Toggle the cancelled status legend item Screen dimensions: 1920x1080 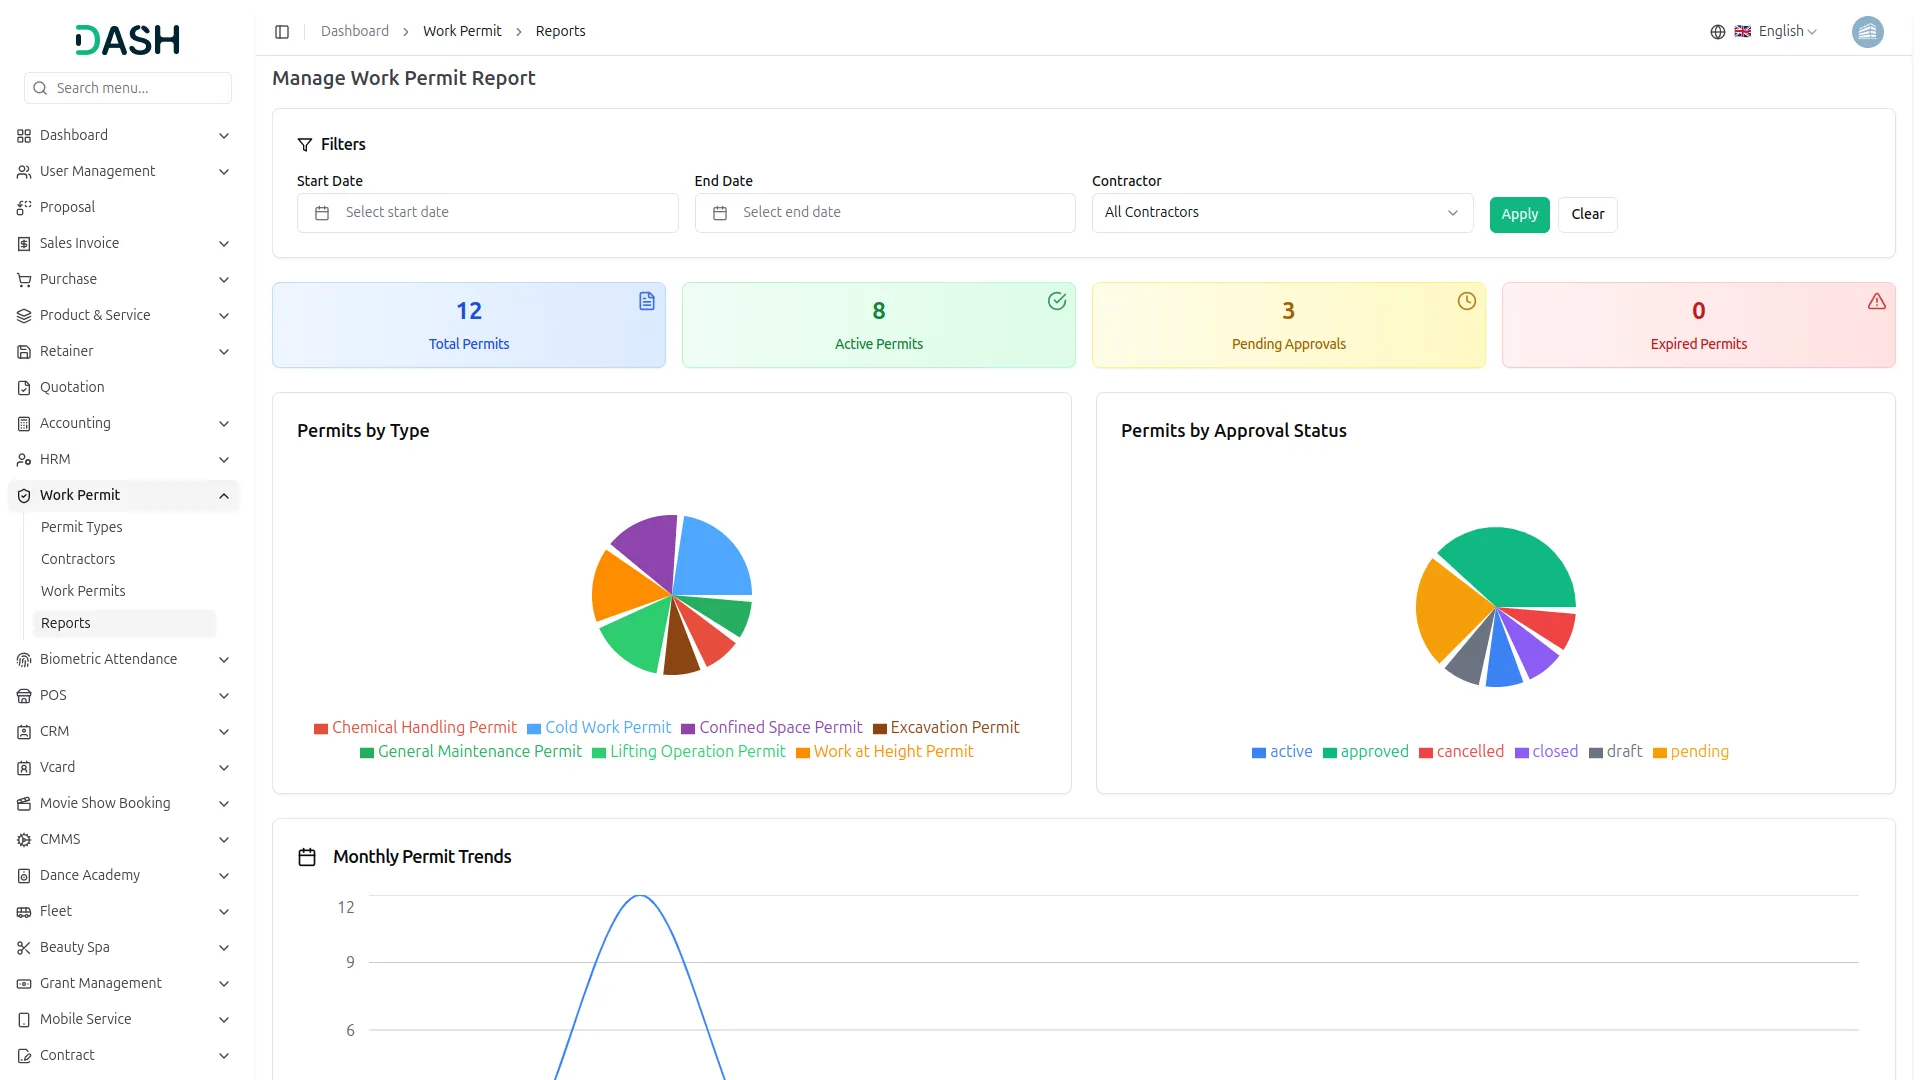[1460, 752]
